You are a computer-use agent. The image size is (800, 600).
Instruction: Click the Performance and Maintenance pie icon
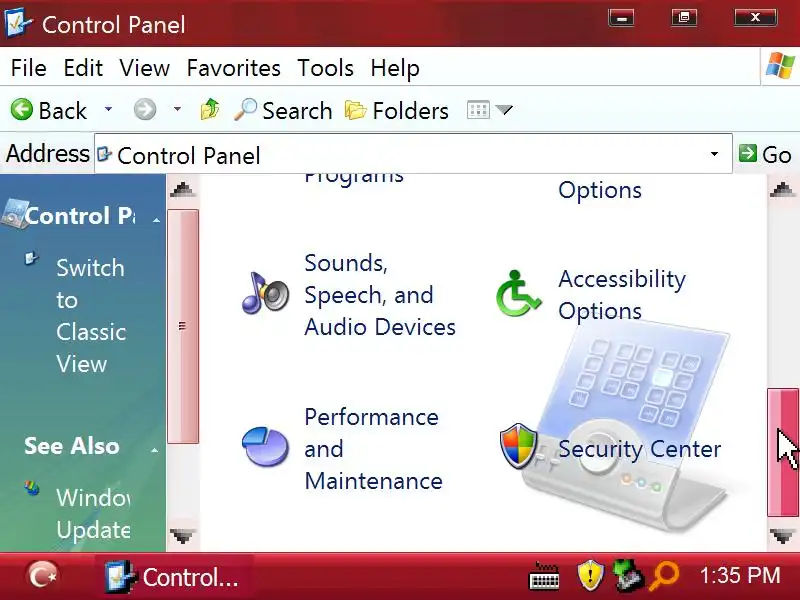pos(265,447)
